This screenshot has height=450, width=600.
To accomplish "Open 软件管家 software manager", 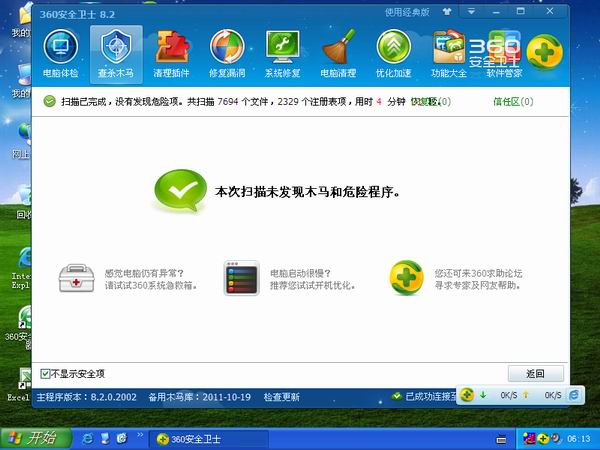I will pos(504,54).
